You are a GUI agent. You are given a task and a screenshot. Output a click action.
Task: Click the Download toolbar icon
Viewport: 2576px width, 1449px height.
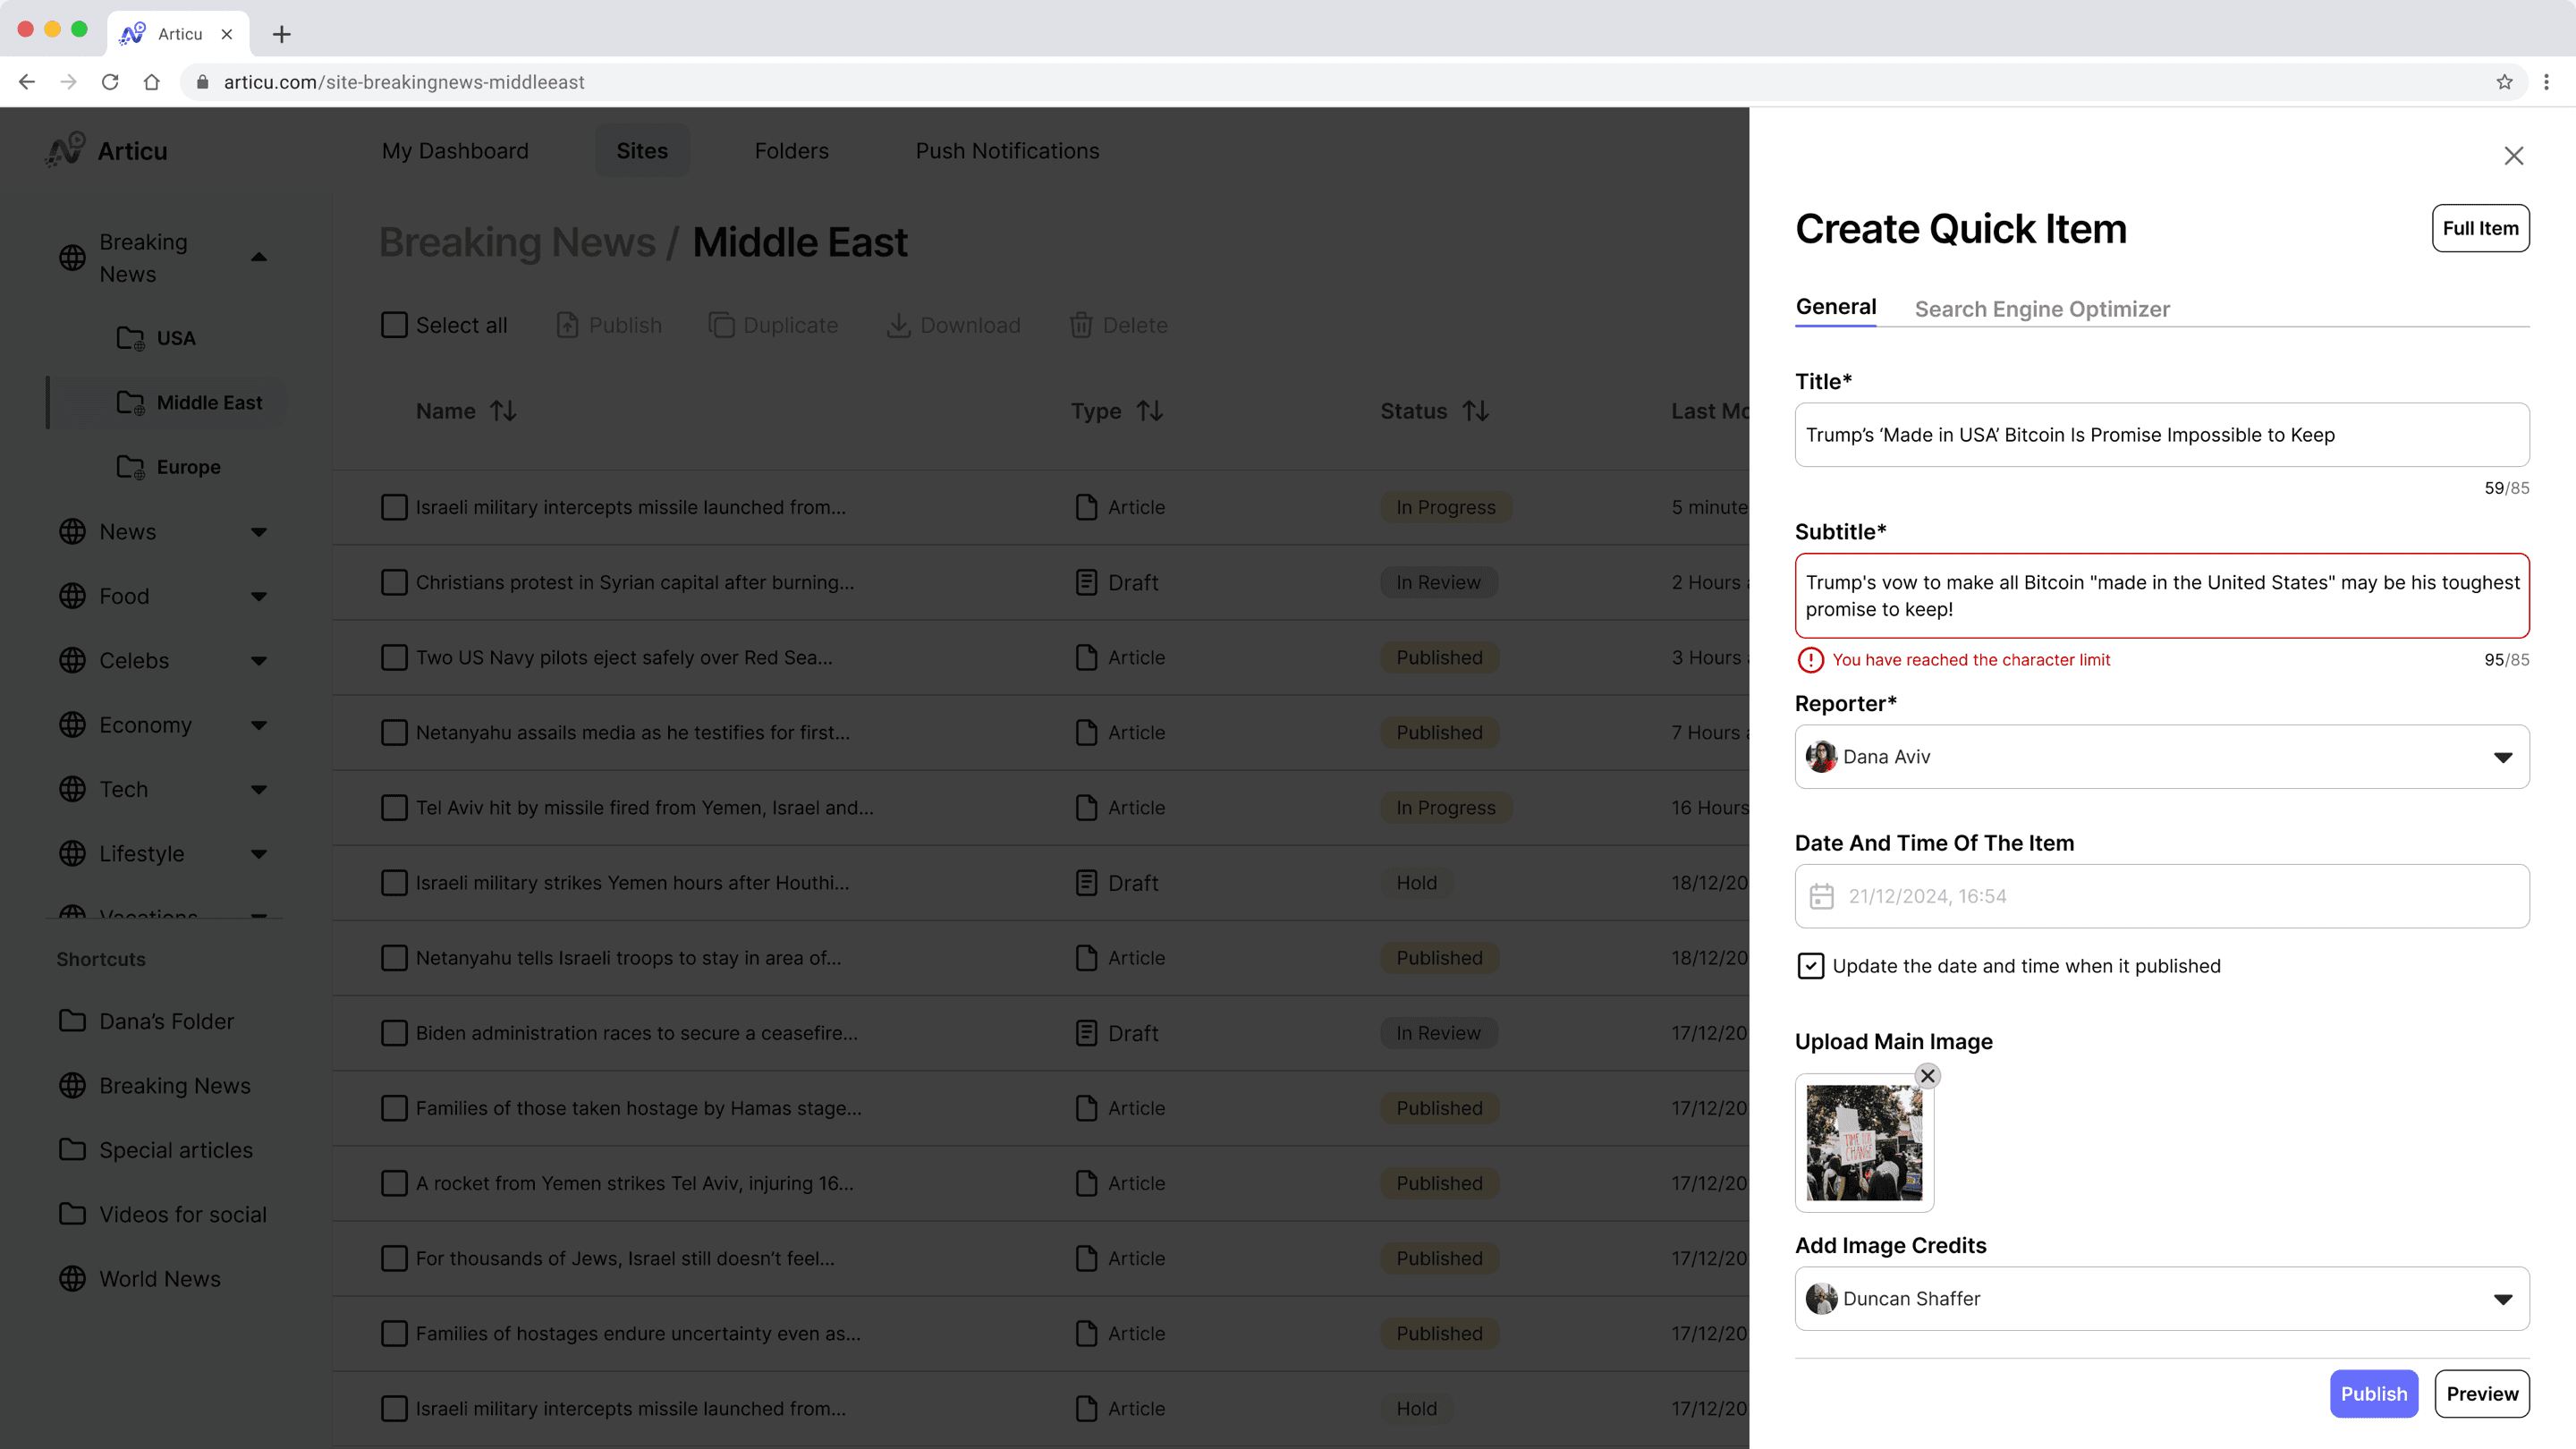[898, 325]
